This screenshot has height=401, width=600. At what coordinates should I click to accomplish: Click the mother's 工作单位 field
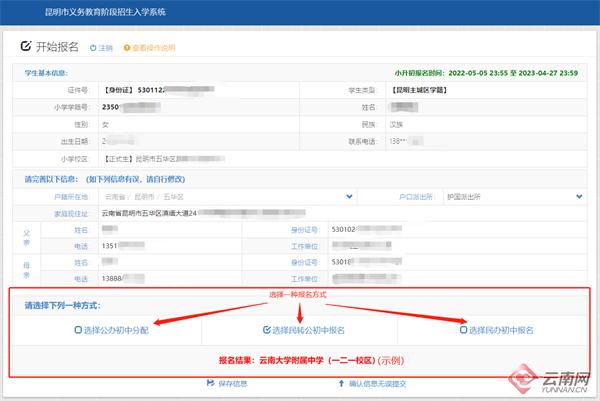coord(457,279)
